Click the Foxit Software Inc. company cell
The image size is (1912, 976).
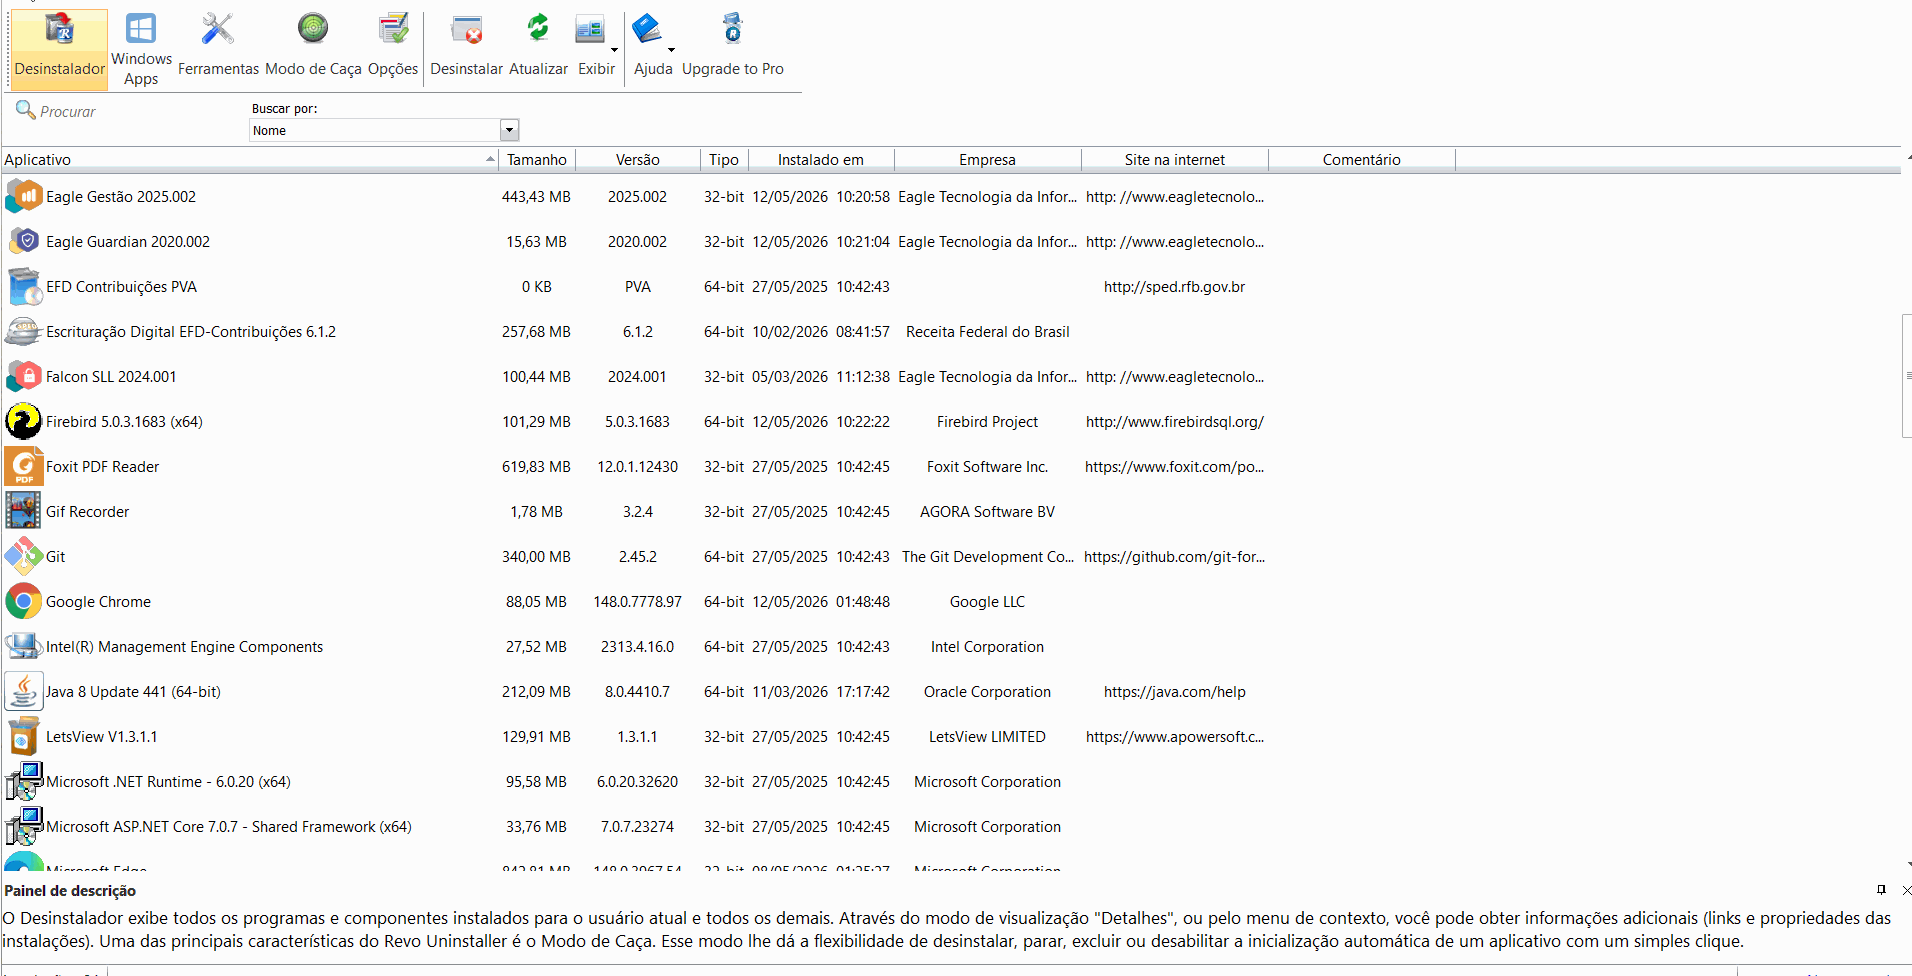pyautogui.click(x=988, y=467)
